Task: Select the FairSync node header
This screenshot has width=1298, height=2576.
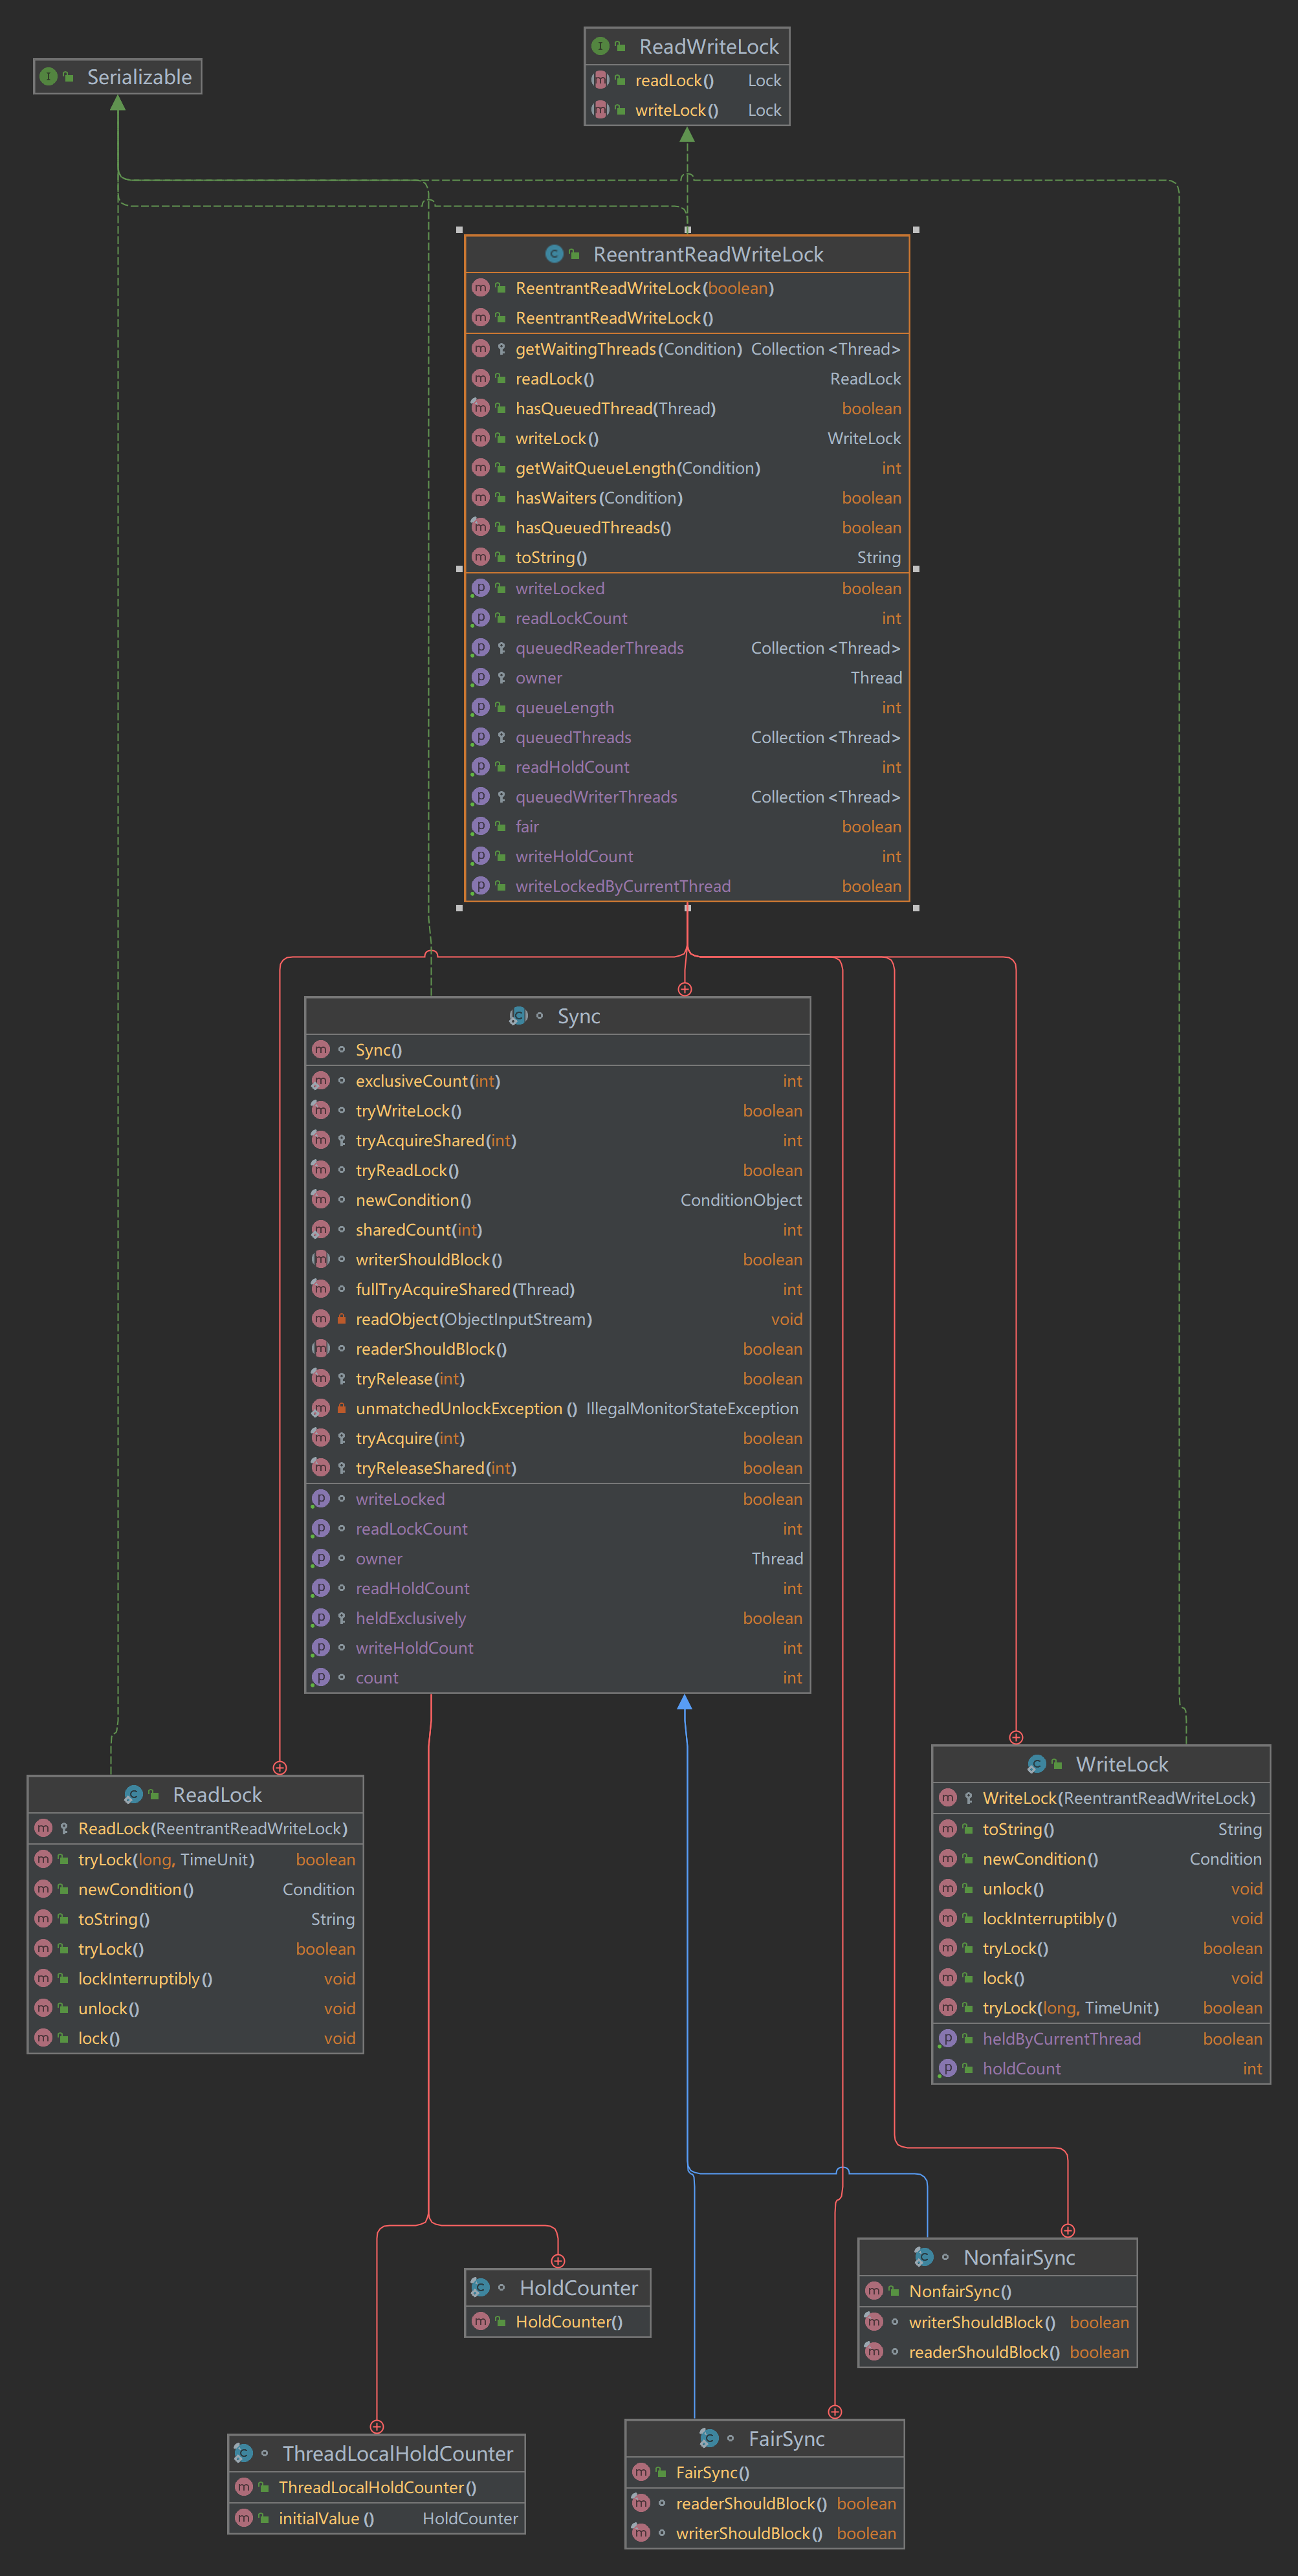Action: coord(764,2438)
